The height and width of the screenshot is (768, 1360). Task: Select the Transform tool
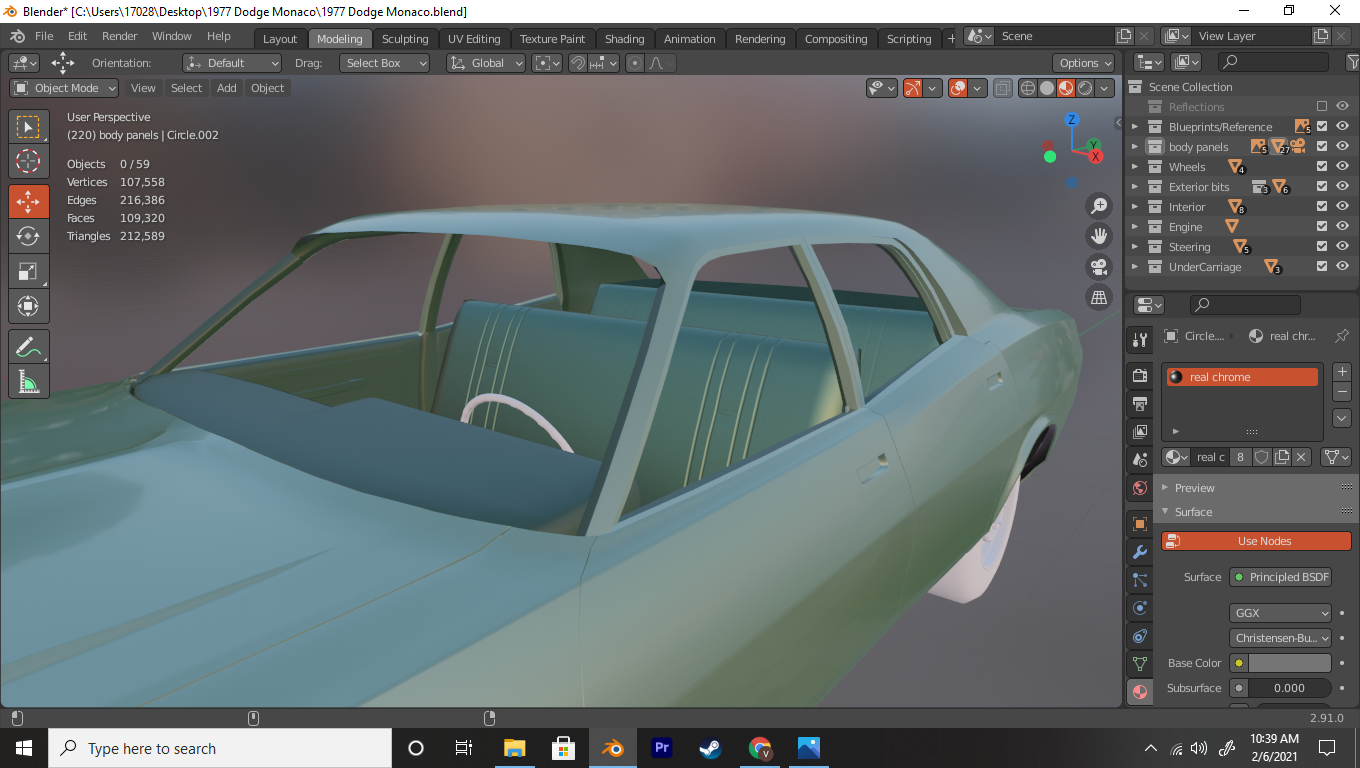[x=29, y=306]
